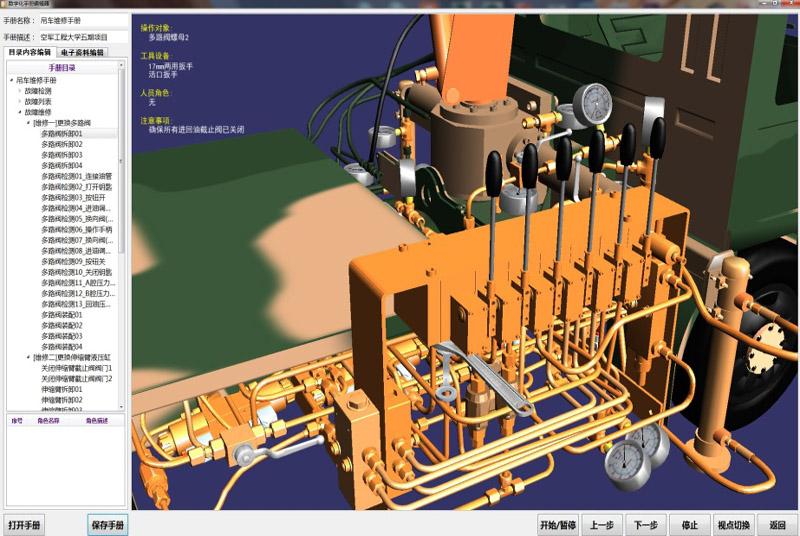Select 多路阀装配01 in the tree
This screenshot has width=800, height=536.
(61, 314)
